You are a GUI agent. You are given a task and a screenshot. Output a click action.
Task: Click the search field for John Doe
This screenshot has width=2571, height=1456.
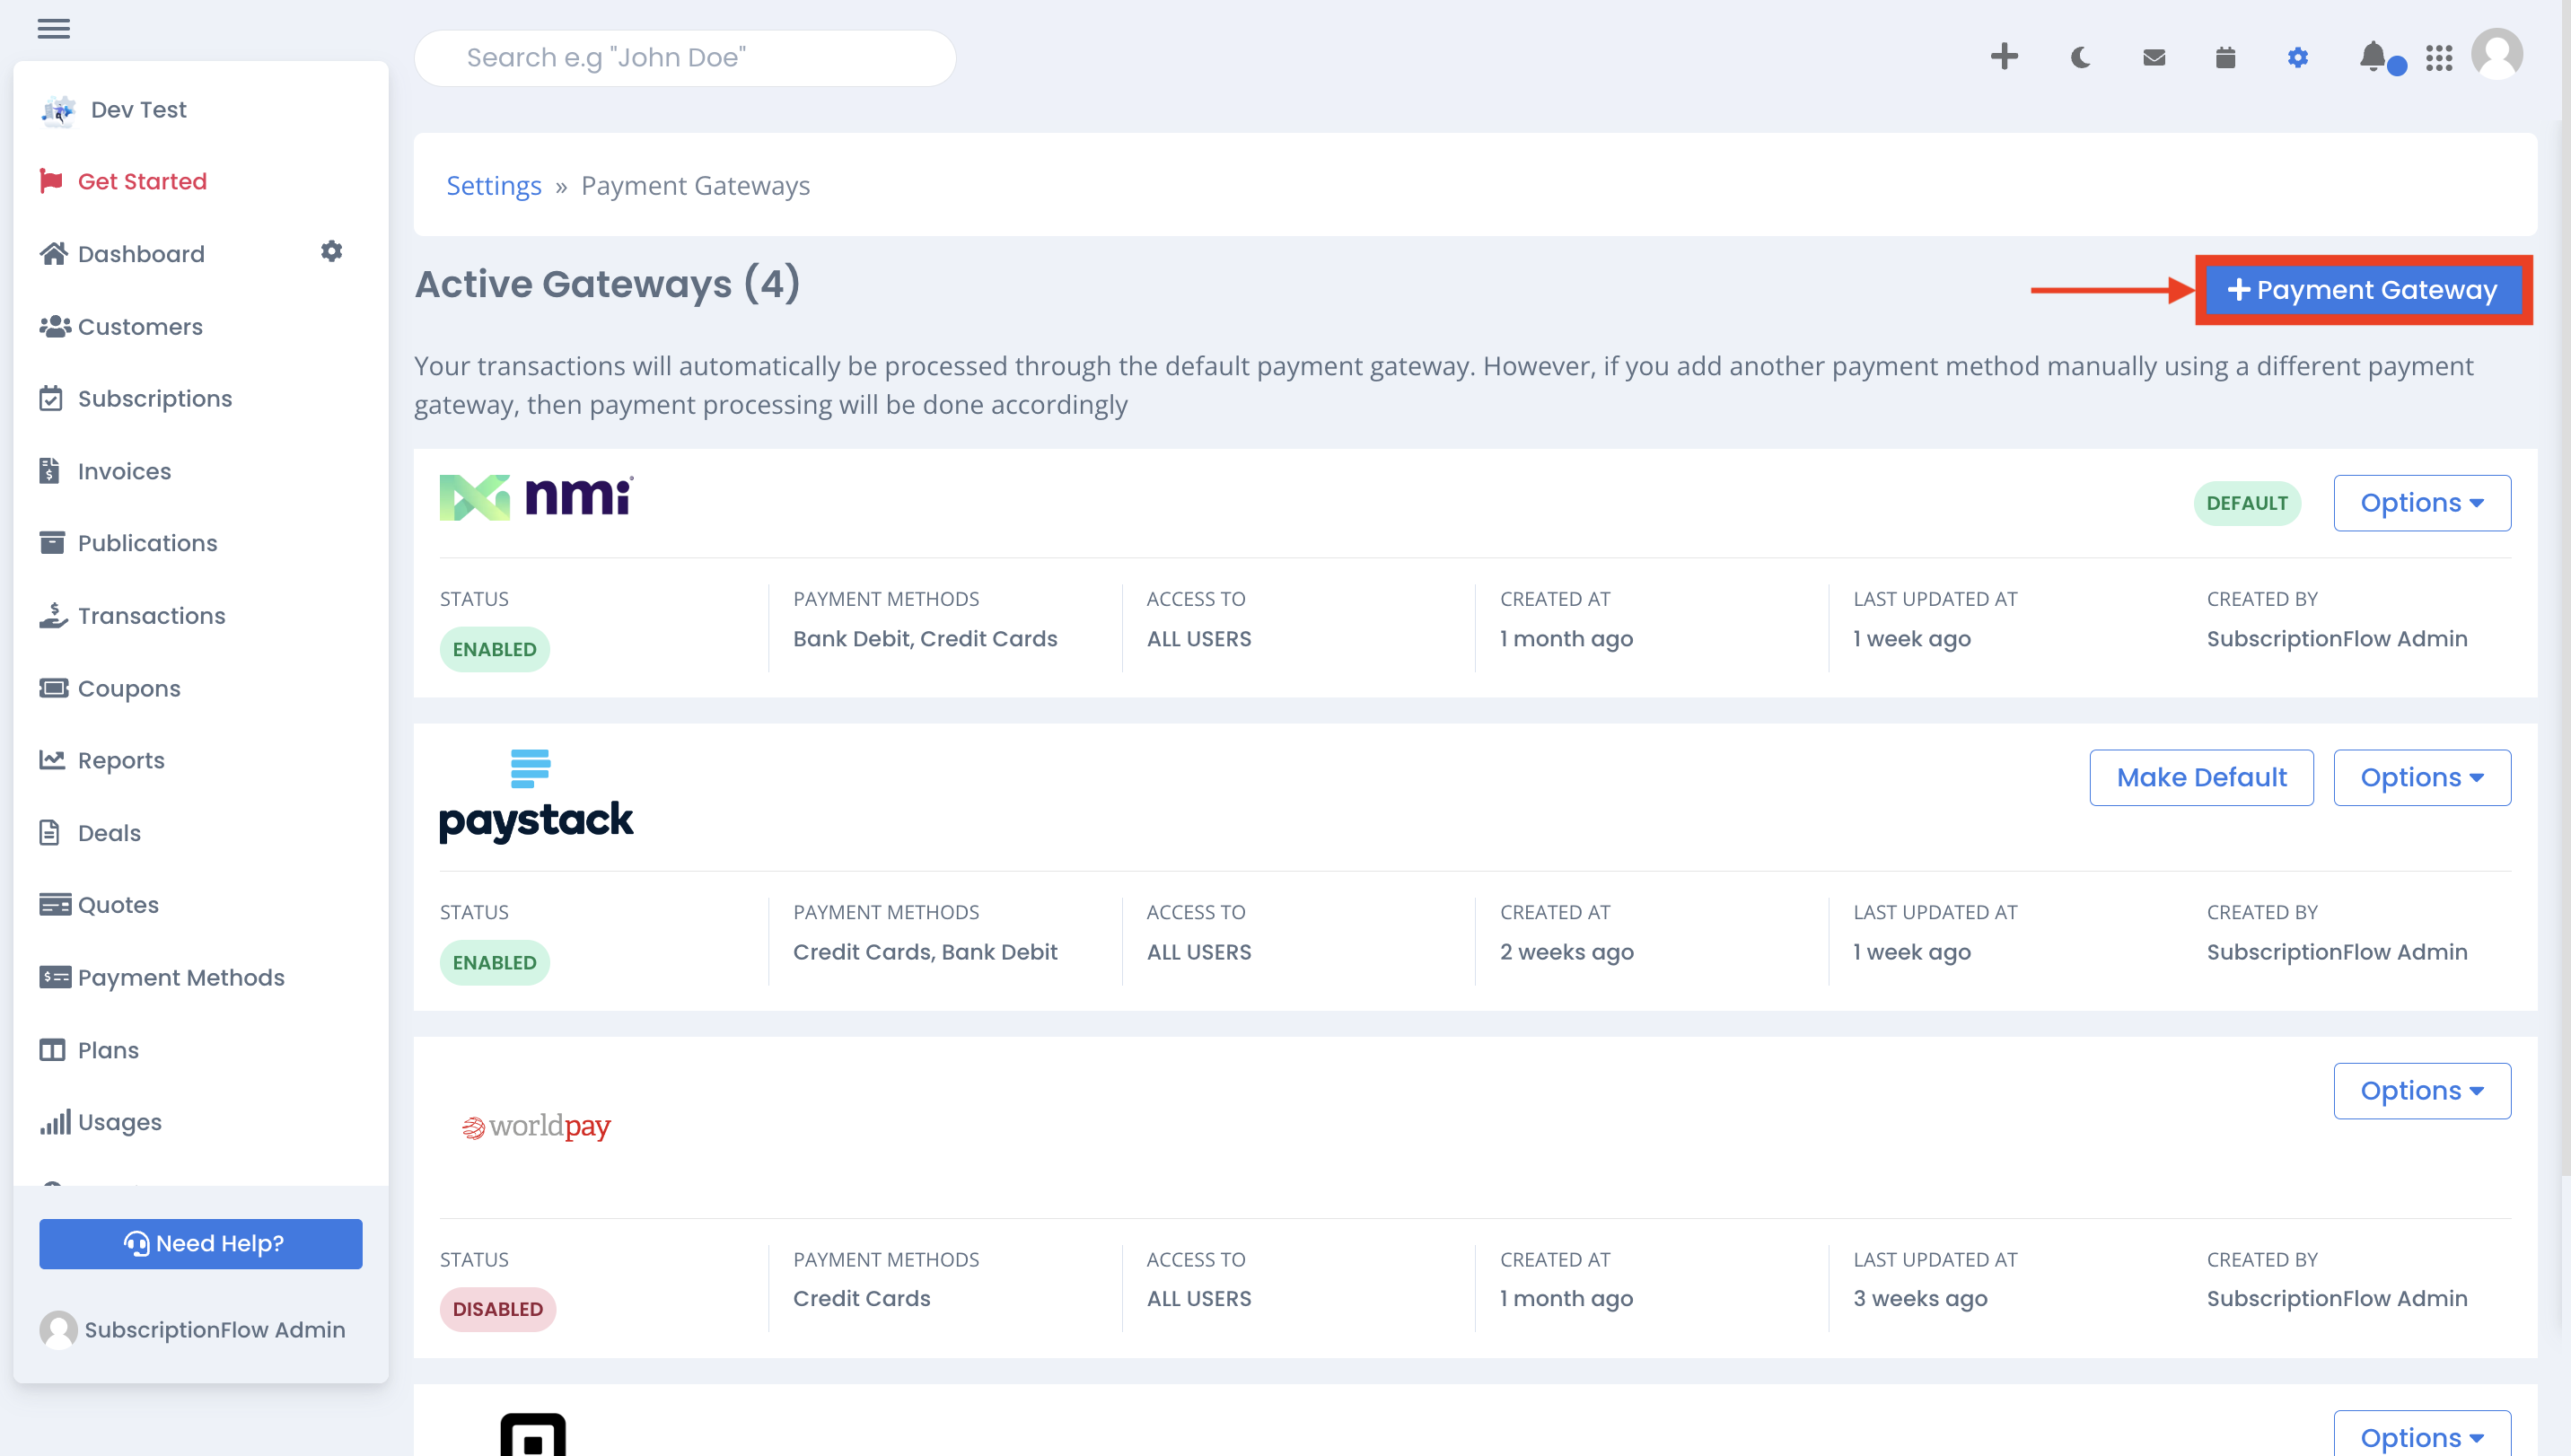685,57
